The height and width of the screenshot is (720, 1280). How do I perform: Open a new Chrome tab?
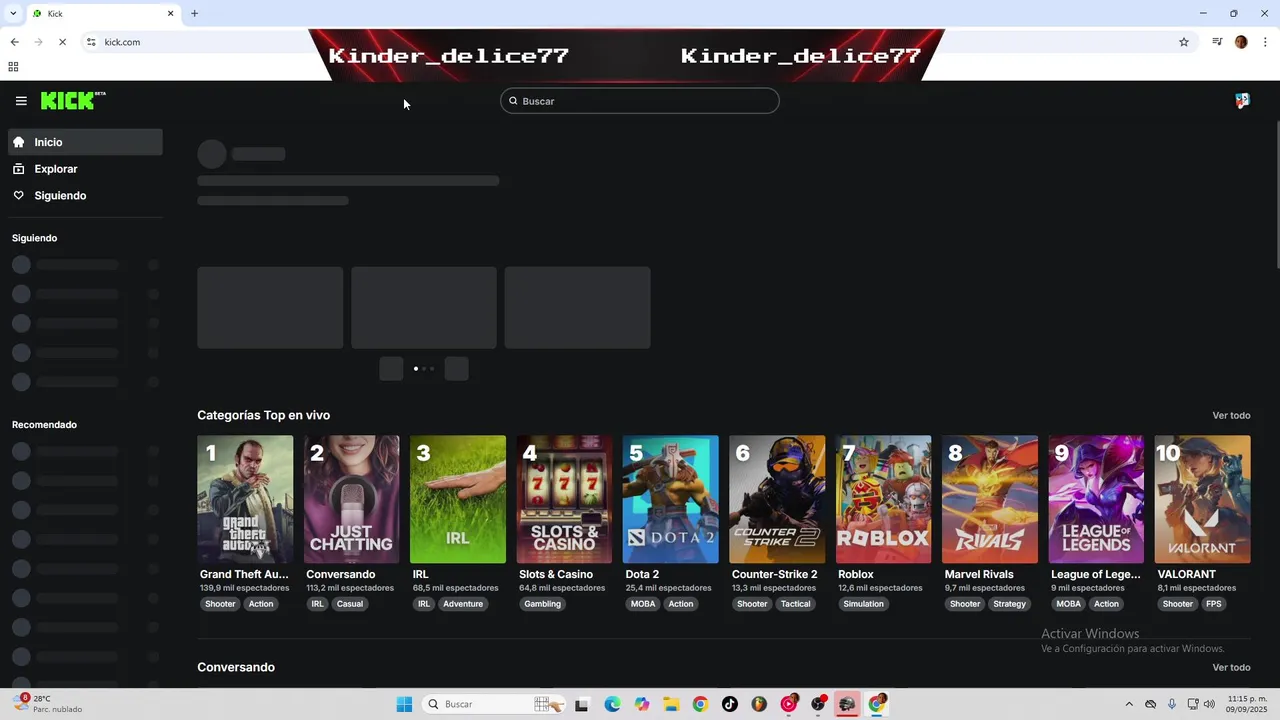tap(195, 13)
